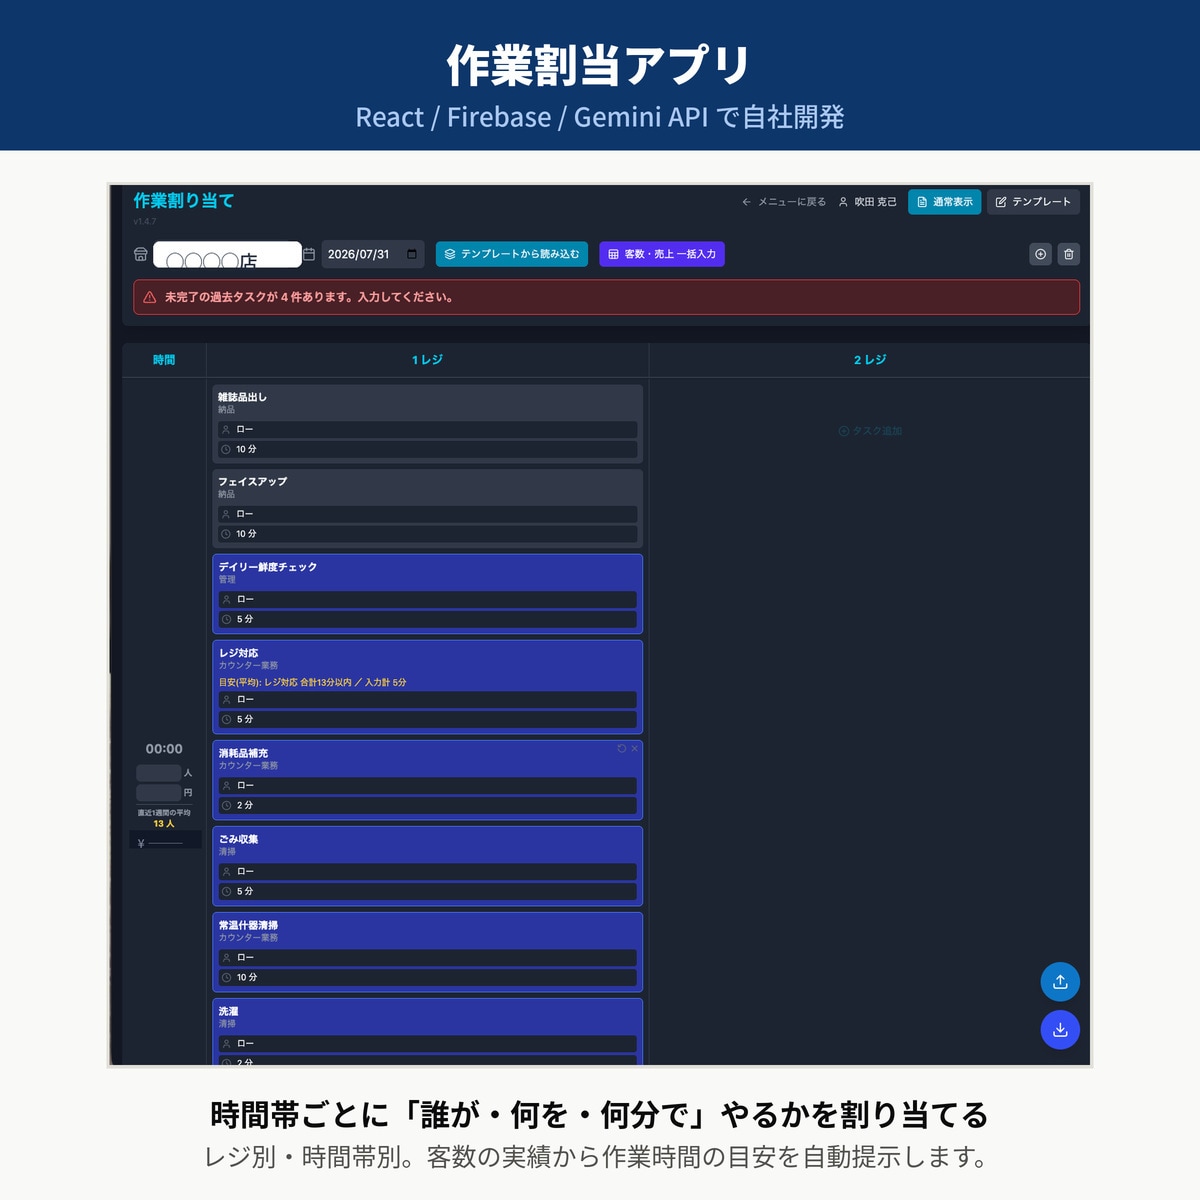
Task: Click the trash can delete icon
Action: pos(1069,254)
